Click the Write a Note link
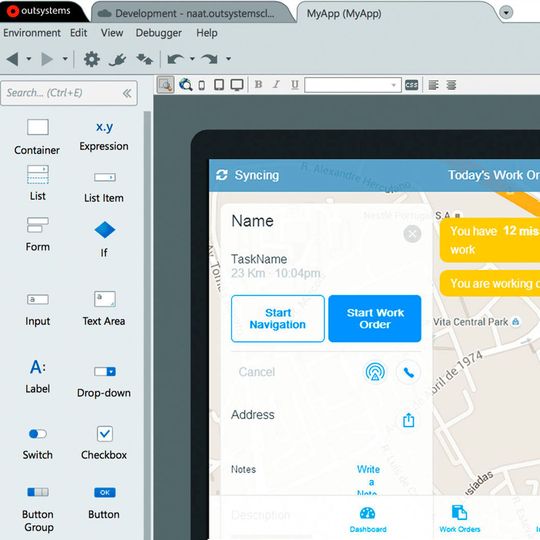 [x=368, y=481]
